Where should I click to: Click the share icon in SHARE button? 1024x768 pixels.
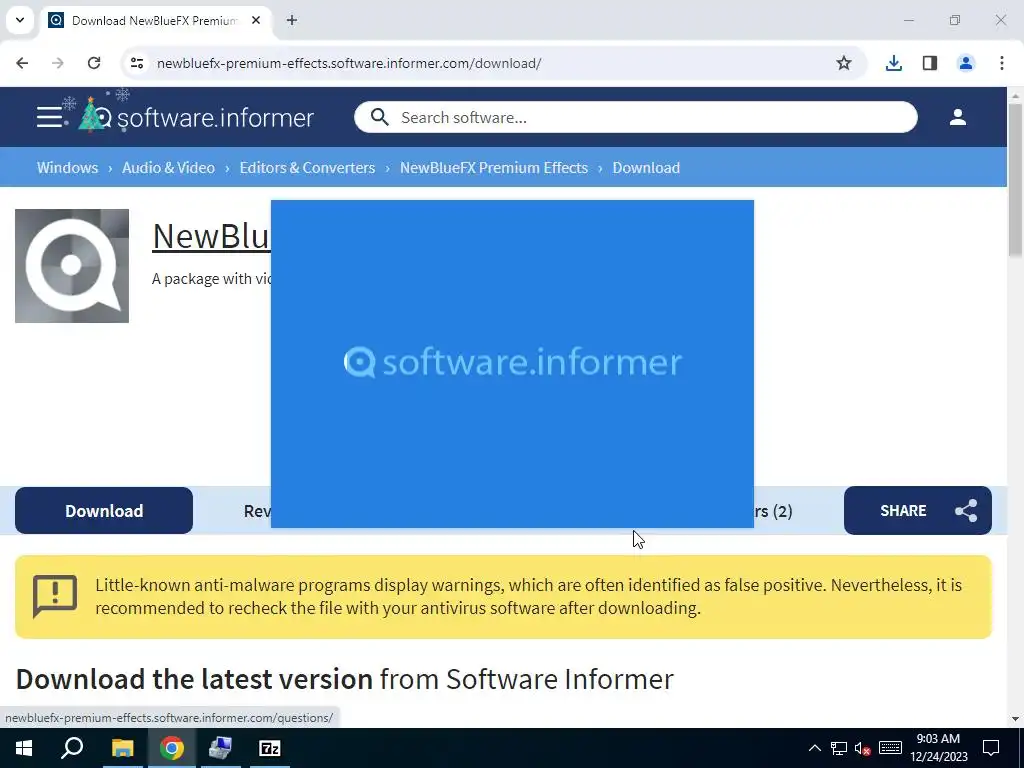(x=966, y=511)
